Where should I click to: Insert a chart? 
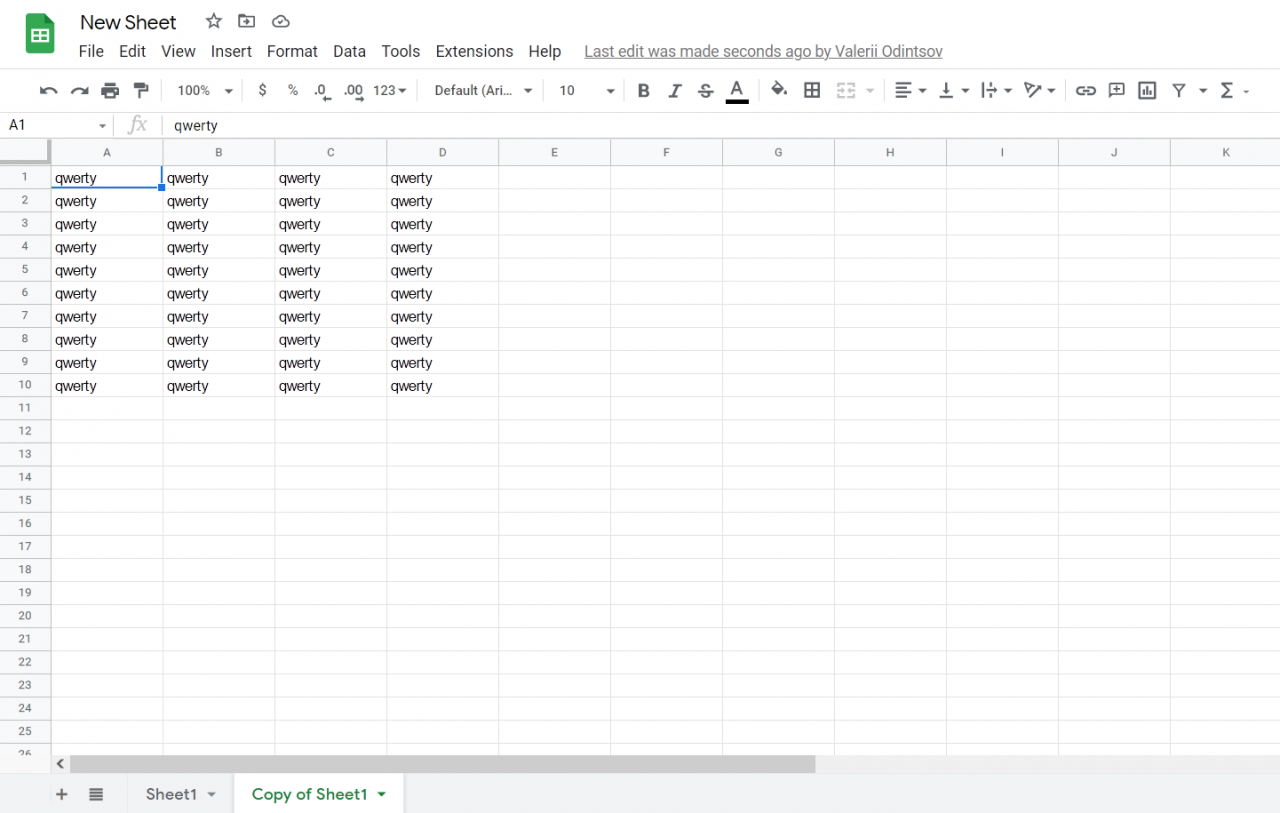[x=1146, y=90]
